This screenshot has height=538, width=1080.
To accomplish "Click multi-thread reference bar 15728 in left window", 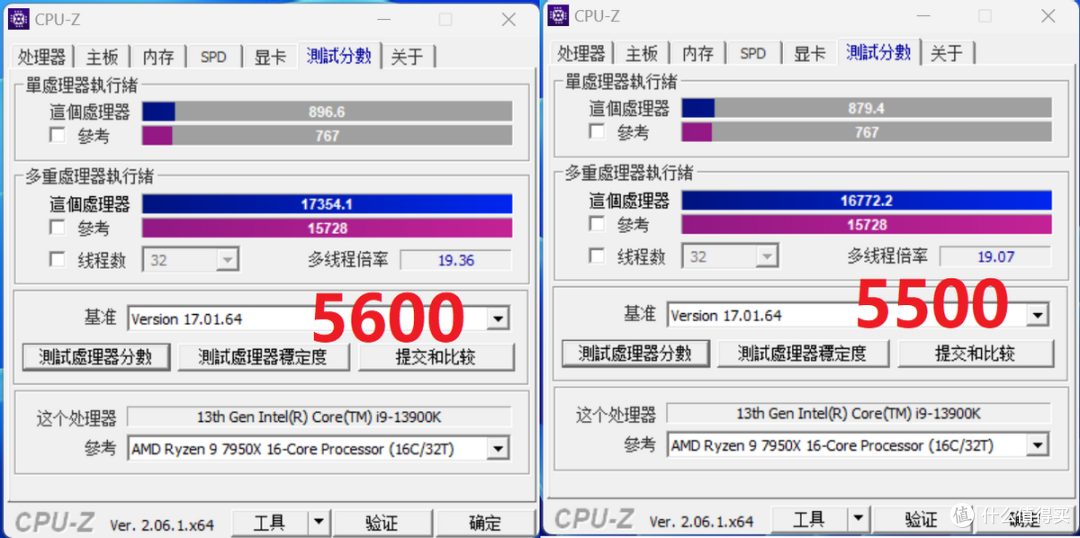I will pyautogui.click(x=327, y=228).
